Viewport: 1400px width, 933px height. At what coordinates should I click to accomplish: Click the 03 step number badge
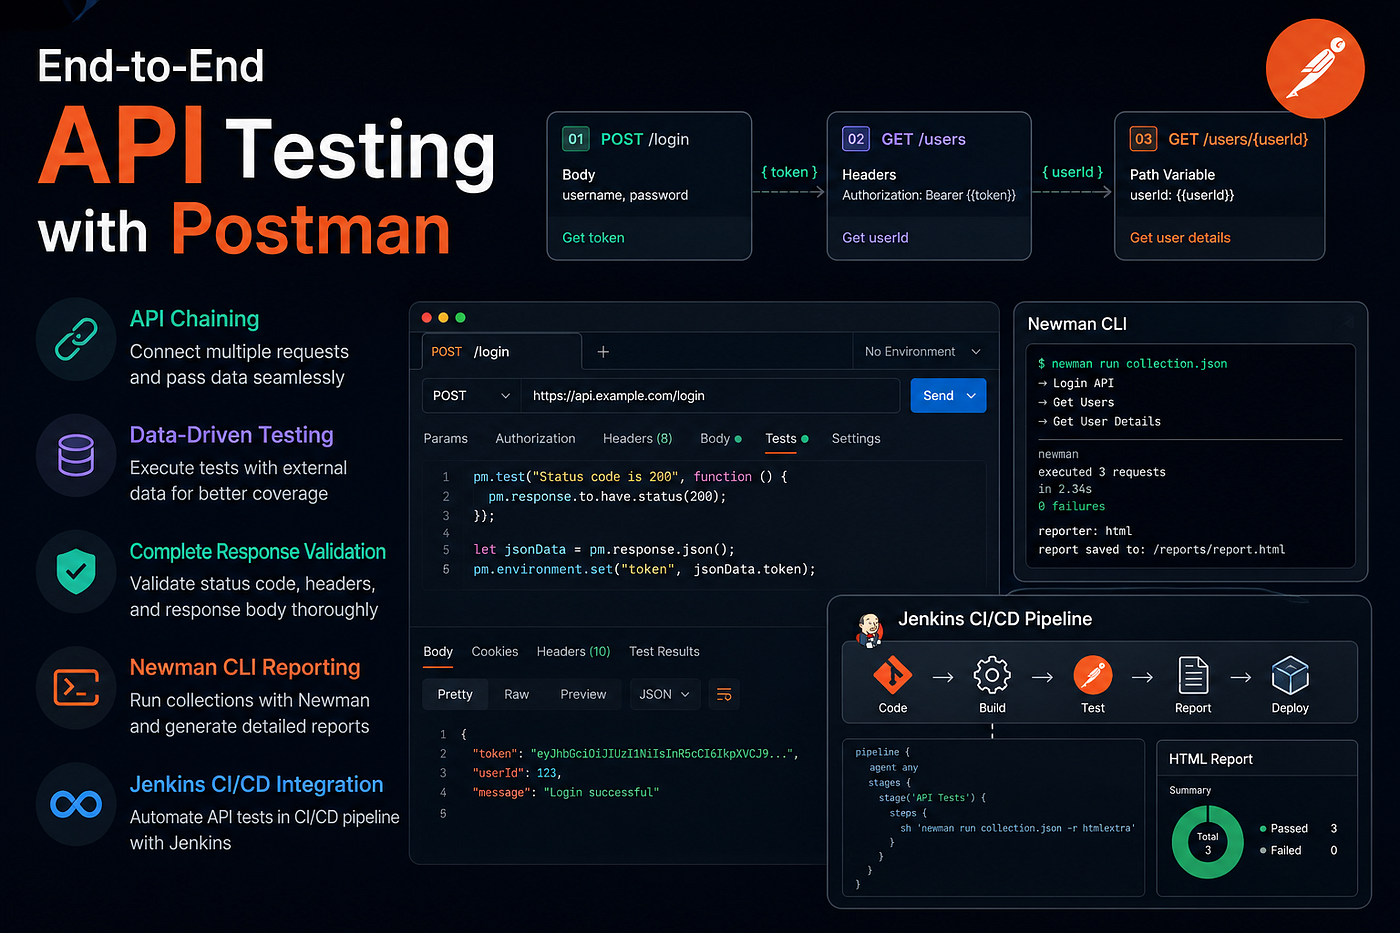(1143, 139)
